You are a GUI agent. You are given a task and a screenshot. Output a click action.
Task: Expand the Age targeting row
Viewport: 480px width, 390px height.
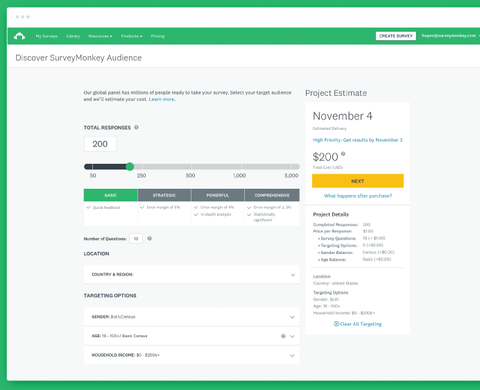pos(192,336)
